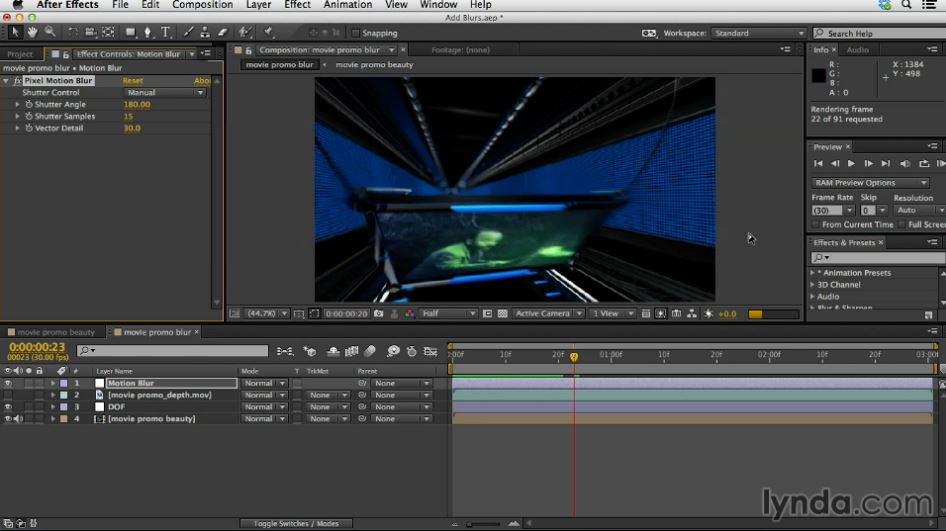Select the Hand tool
The height and width of the screenshot is (531, 946).
(x=32, y=32)
